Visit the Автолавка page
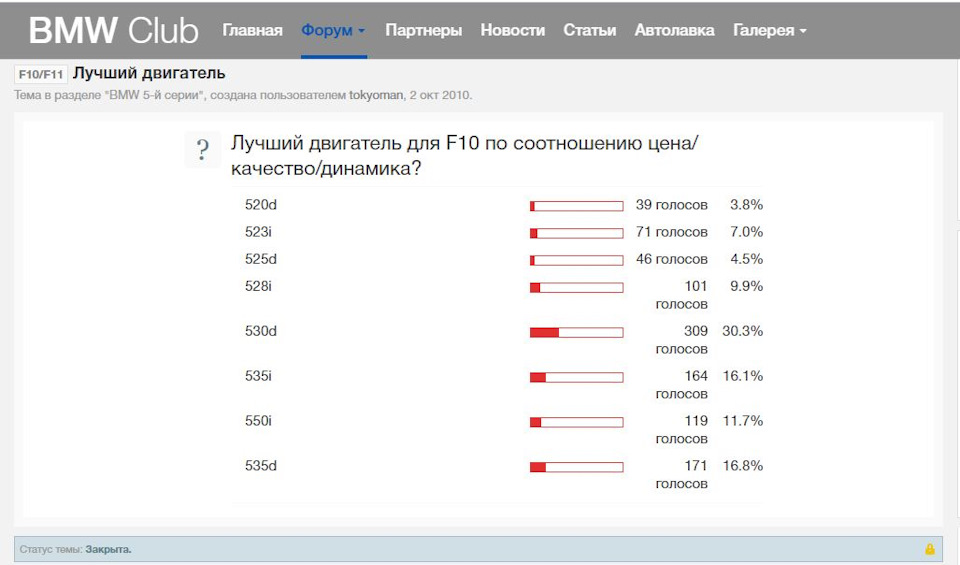Image resolution: width=960 pixels, height=565 pixels. [x=674, y=30]
